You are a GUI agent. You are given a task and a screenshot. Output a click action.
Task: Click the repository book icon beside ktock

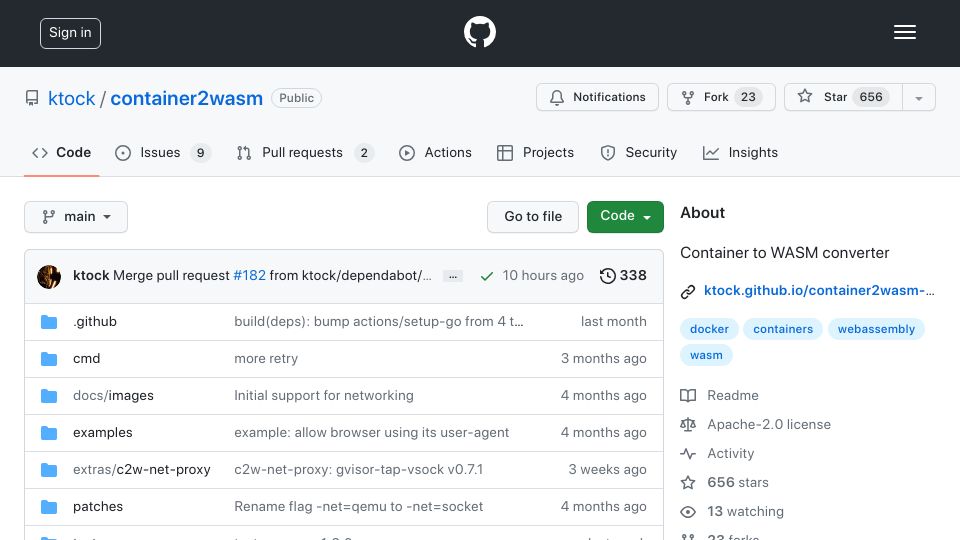(32, 98)
